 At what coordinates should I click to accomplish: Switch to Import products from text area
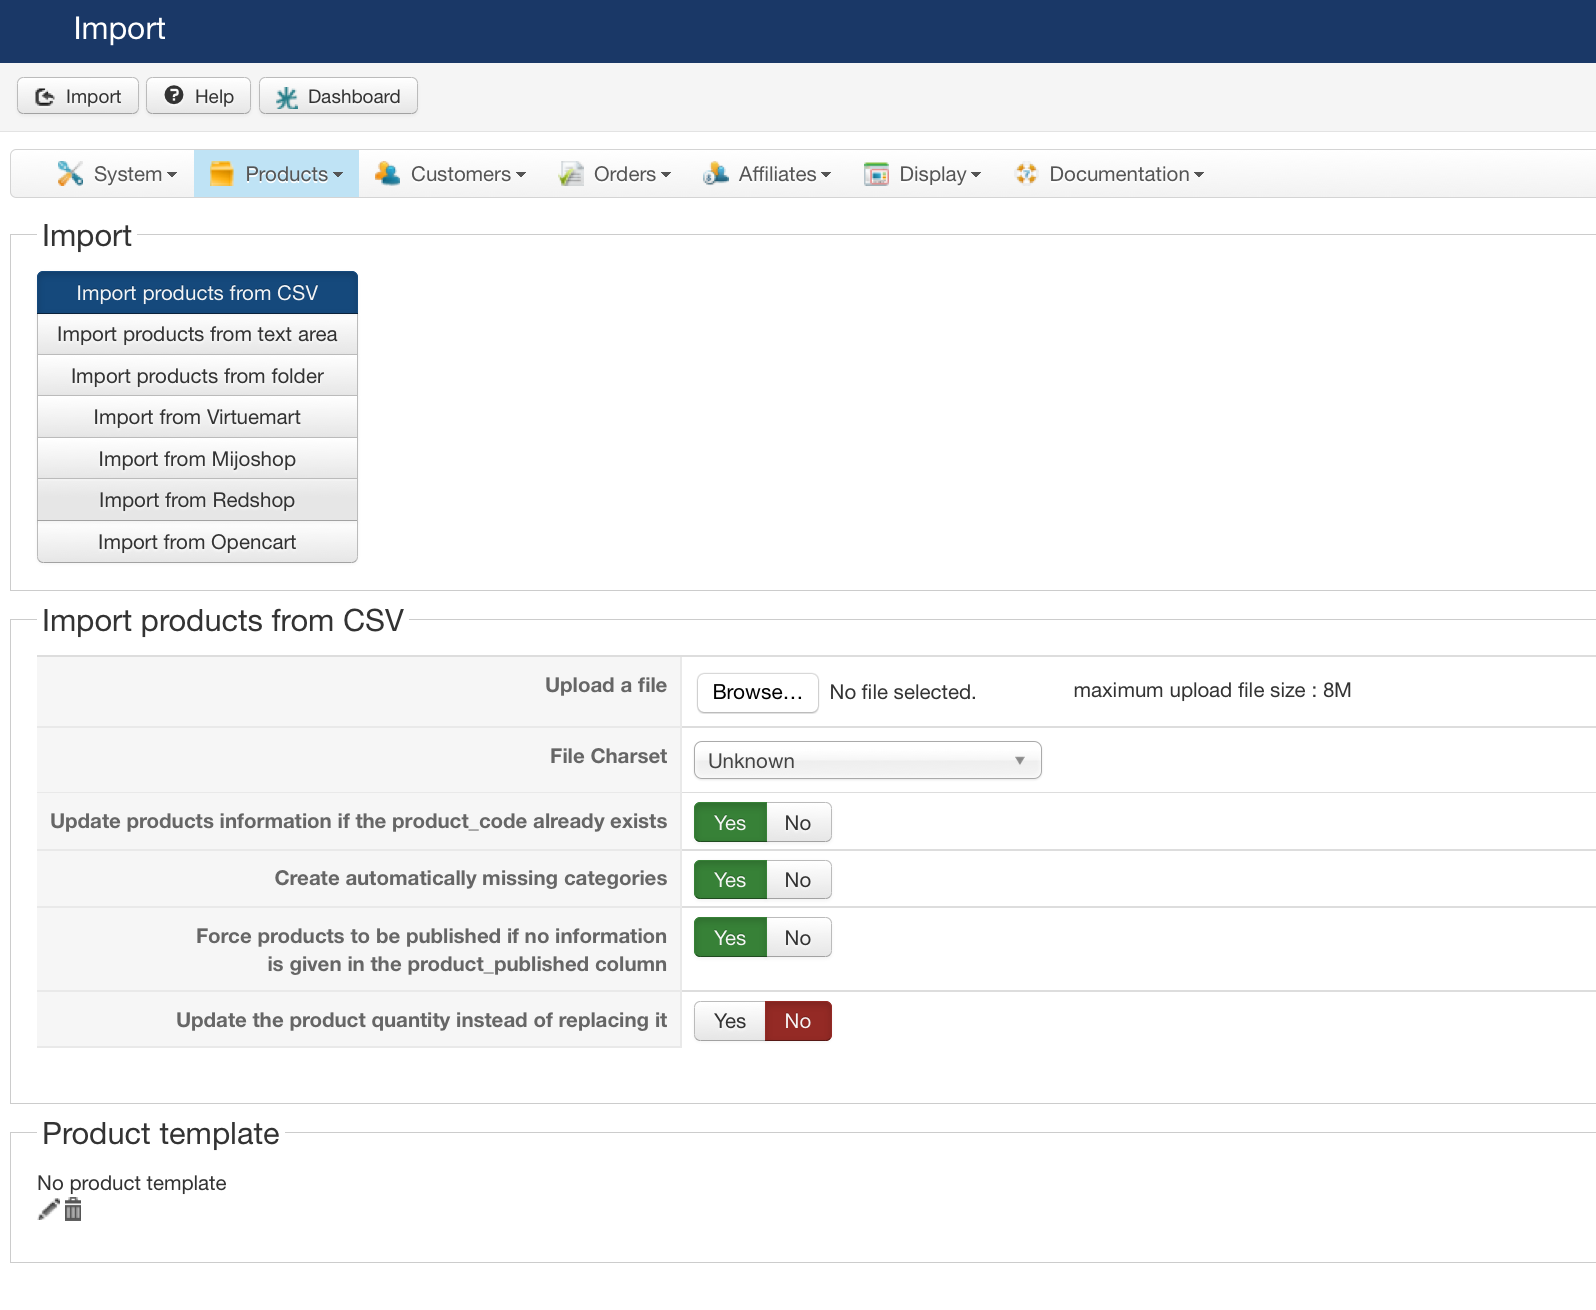[197, 334]
